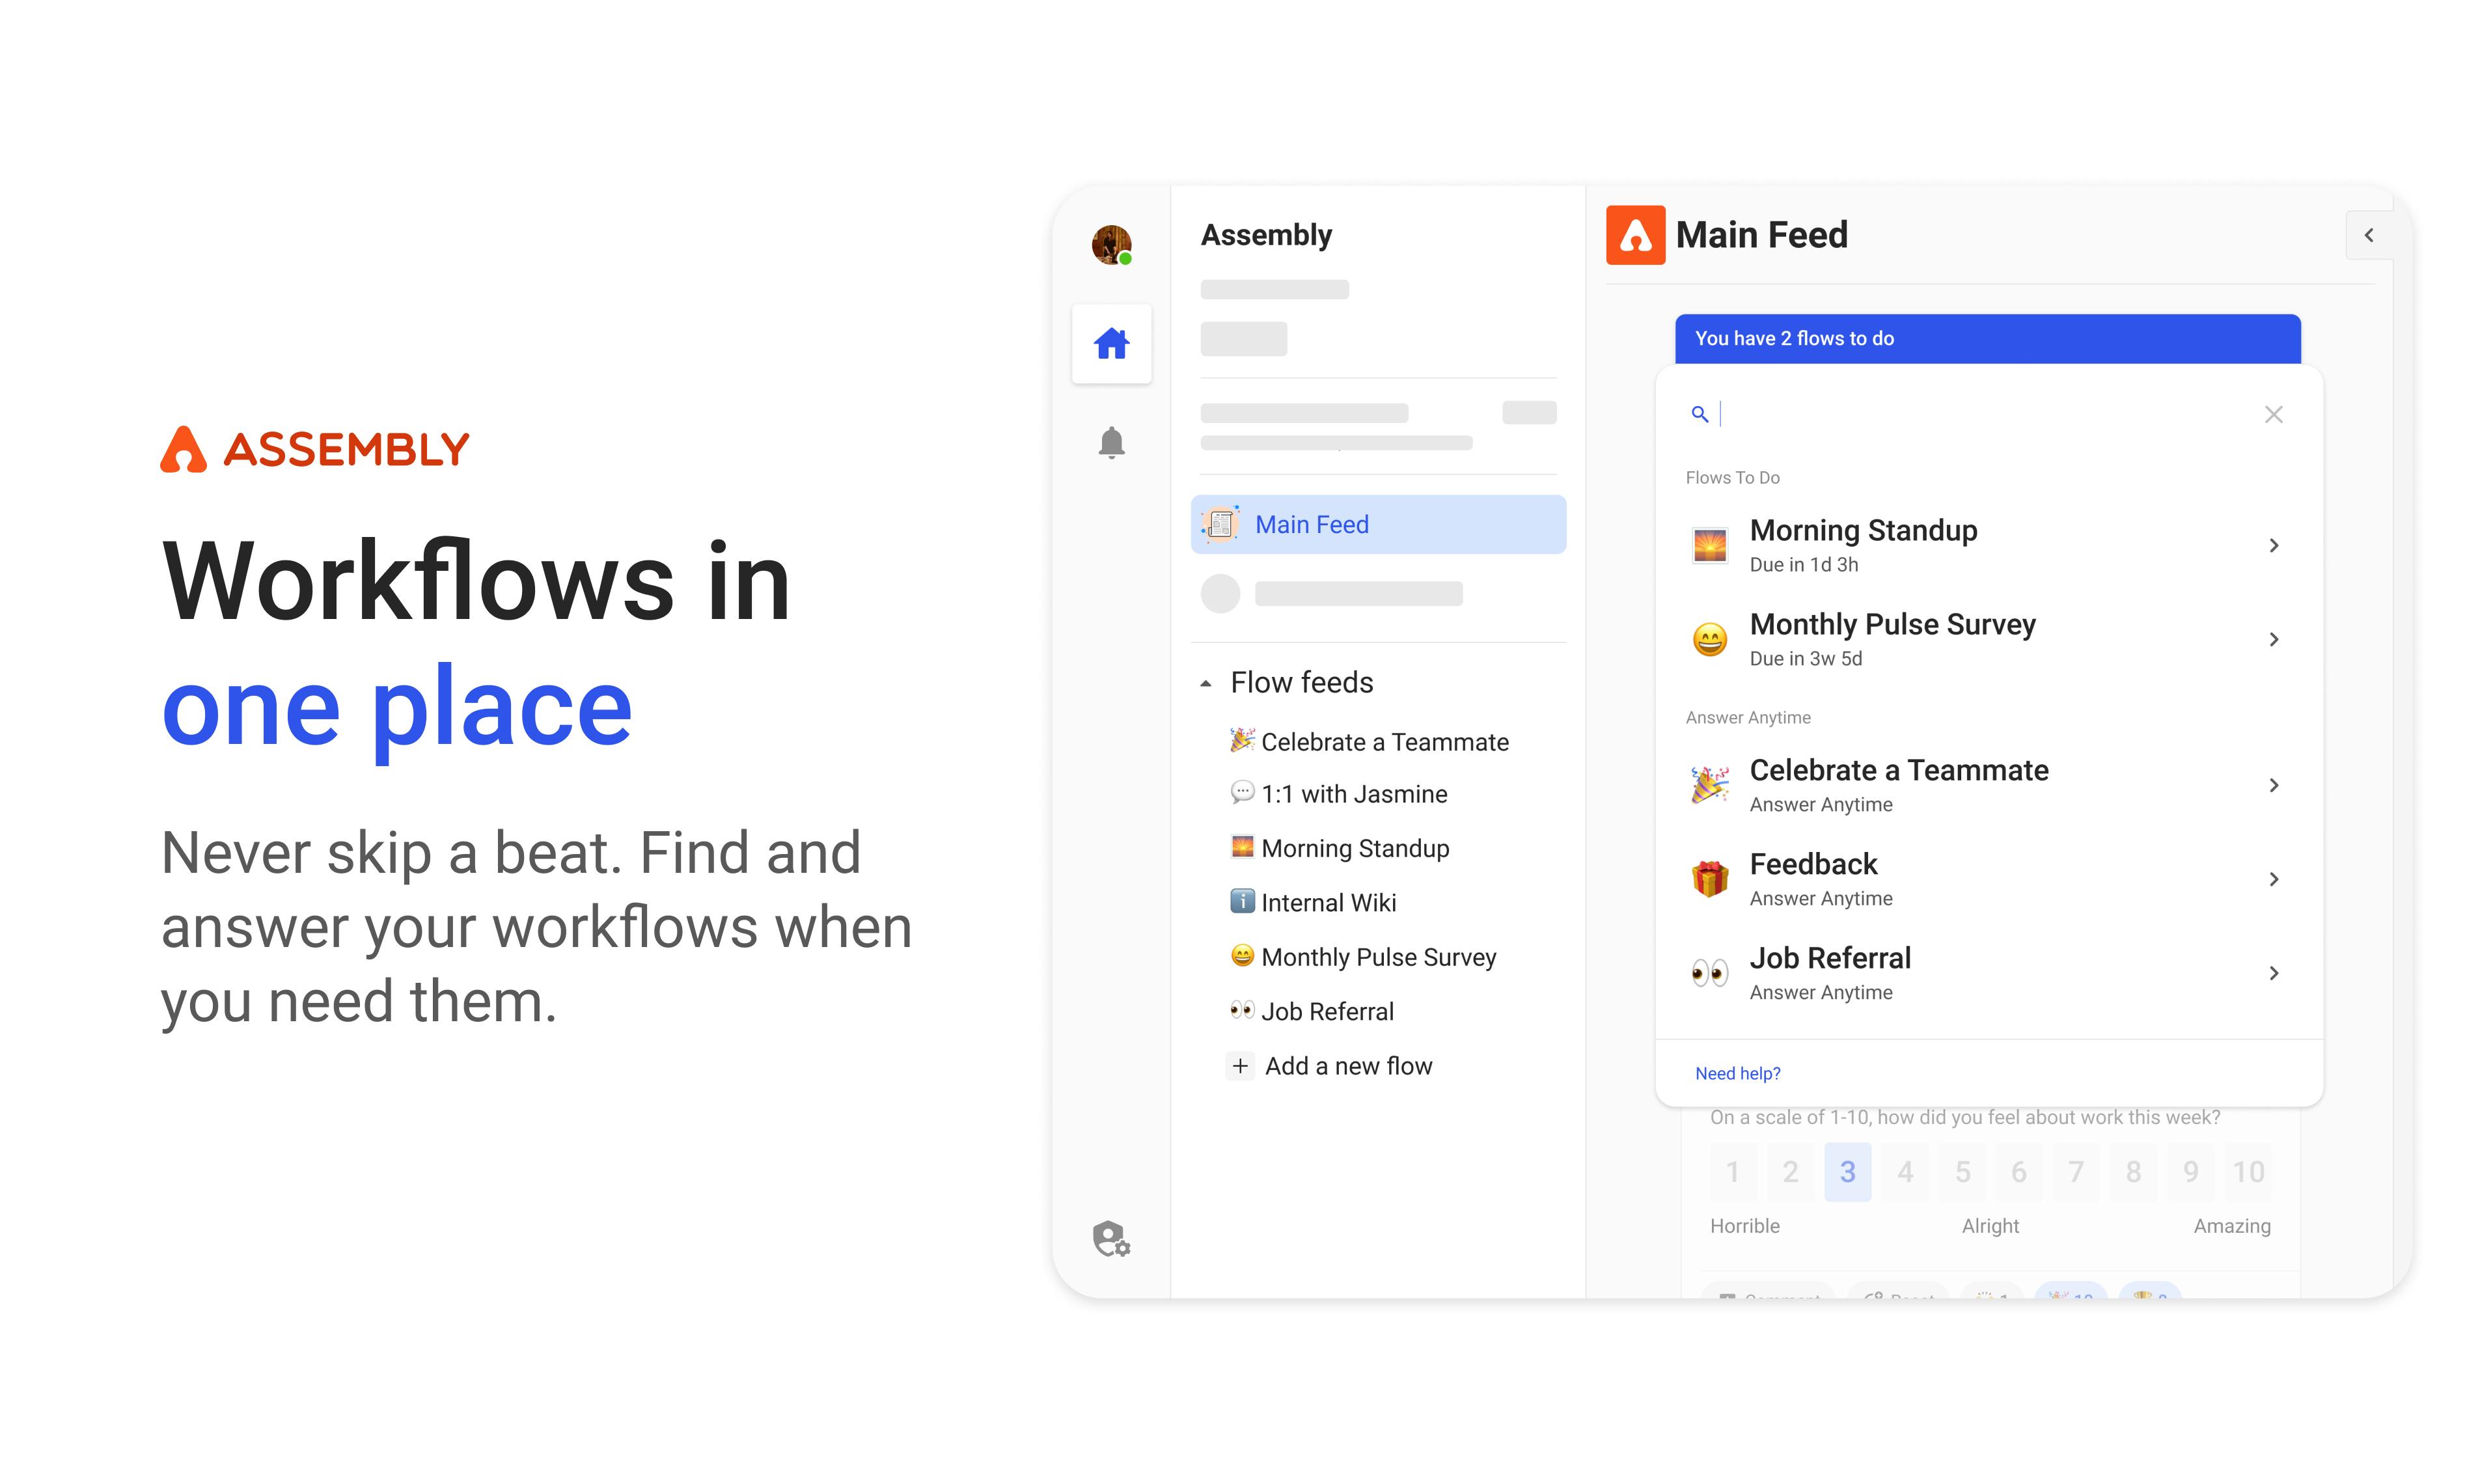2480x1484 pixels.
Task: Select rating 4 on the work scale
Action: tap(1905, 1172)
